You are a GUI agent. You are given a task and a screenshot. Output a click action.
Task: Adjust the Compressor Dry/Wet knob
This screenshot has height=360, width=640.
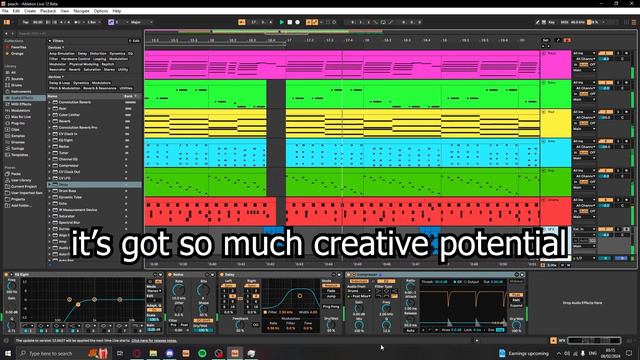click(516, 325)
